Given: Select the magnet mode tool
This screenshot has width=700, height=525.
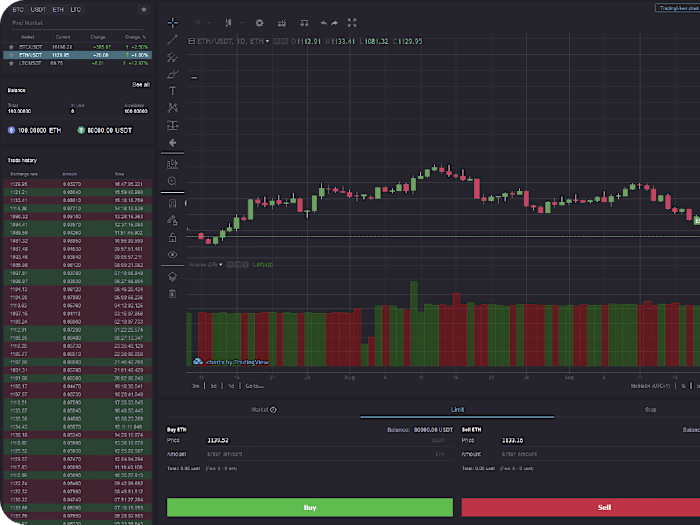Looking at the screenshot, I should [x=172, y=204].
